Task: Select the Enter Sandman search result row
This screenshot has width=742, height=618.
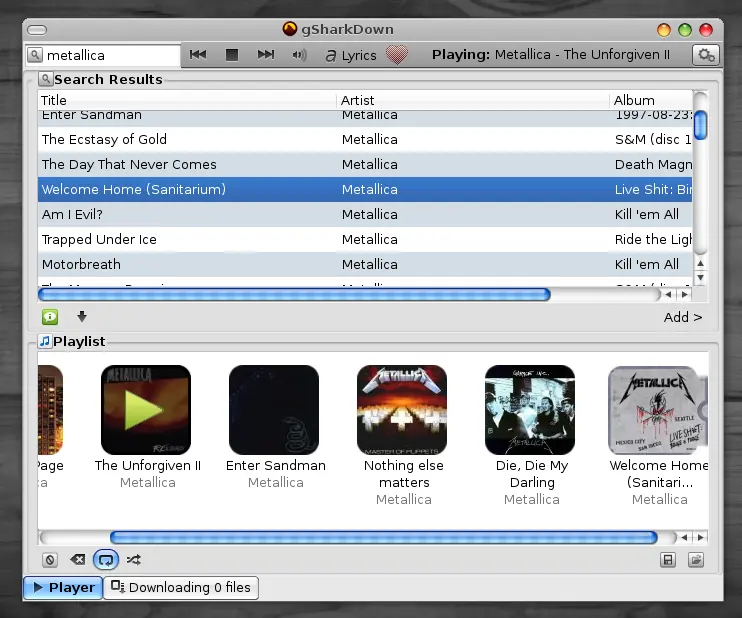Action: tap(365, 118)
